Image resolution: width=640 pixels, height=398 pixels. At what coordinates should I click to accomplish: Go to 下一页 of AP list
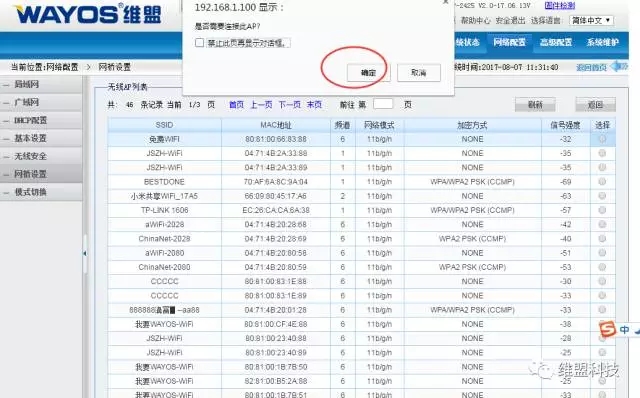(x=289, y=105)
